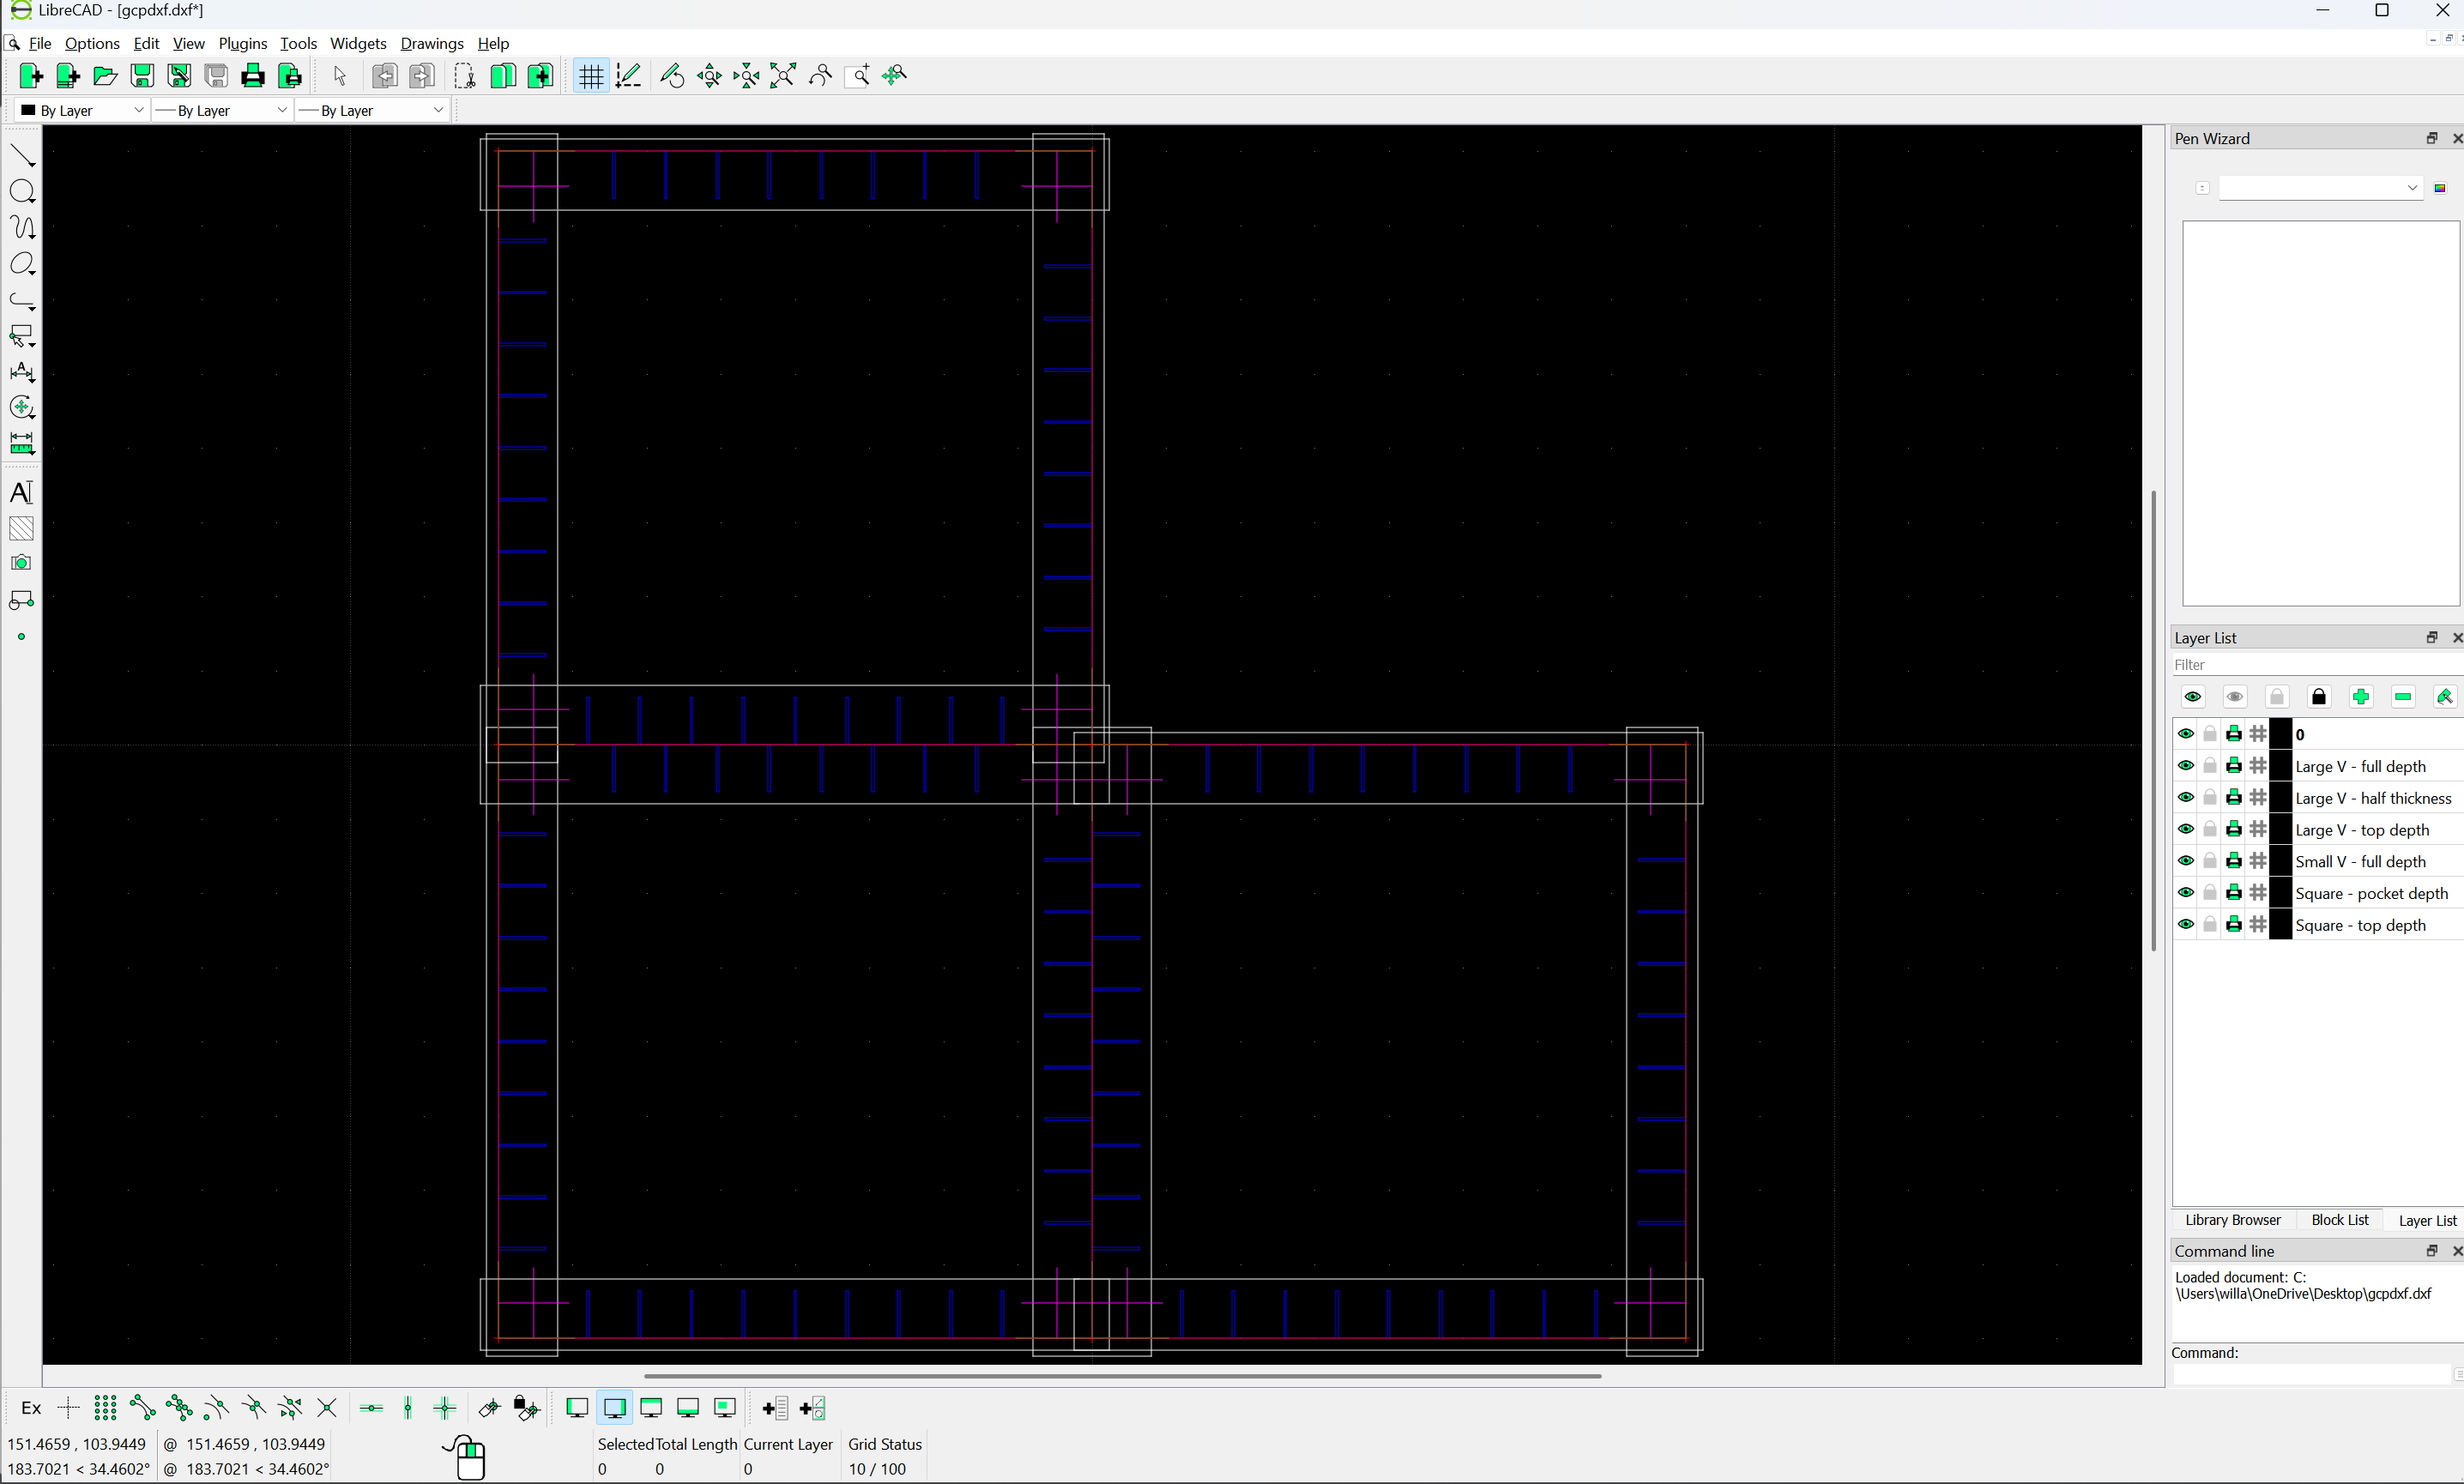The width and height of the screenshot is (2464, 1484).
Task: Redraw the drawing view
Action: [672, 76]
